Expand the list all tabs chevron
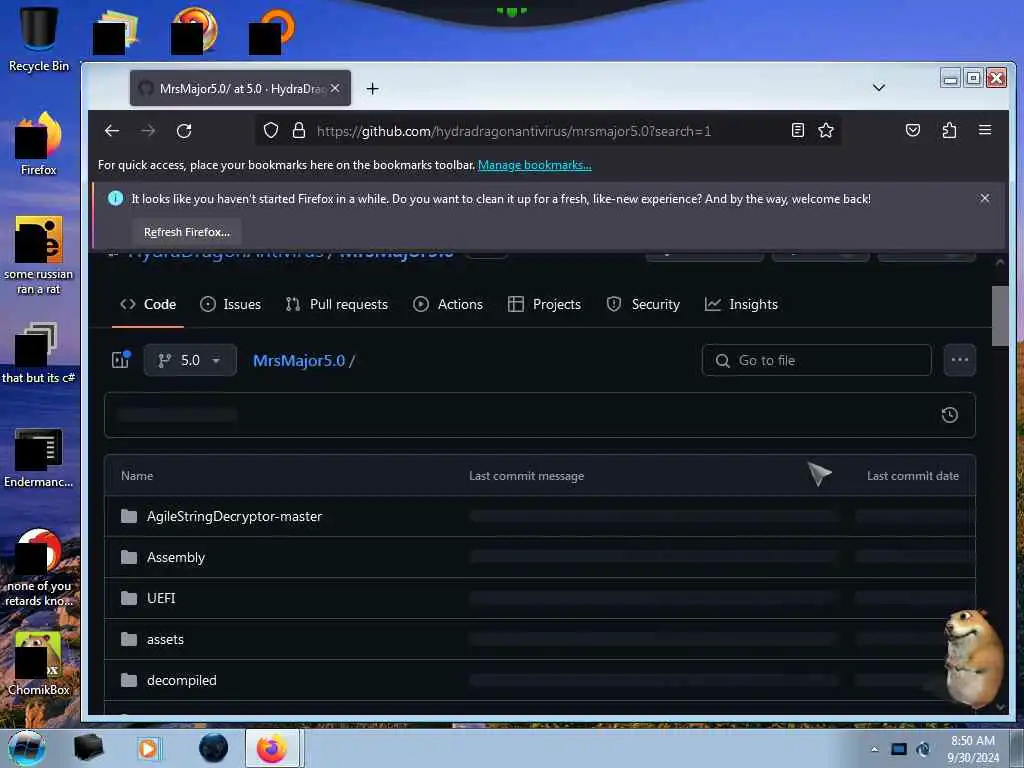 (x=878, y=88)
